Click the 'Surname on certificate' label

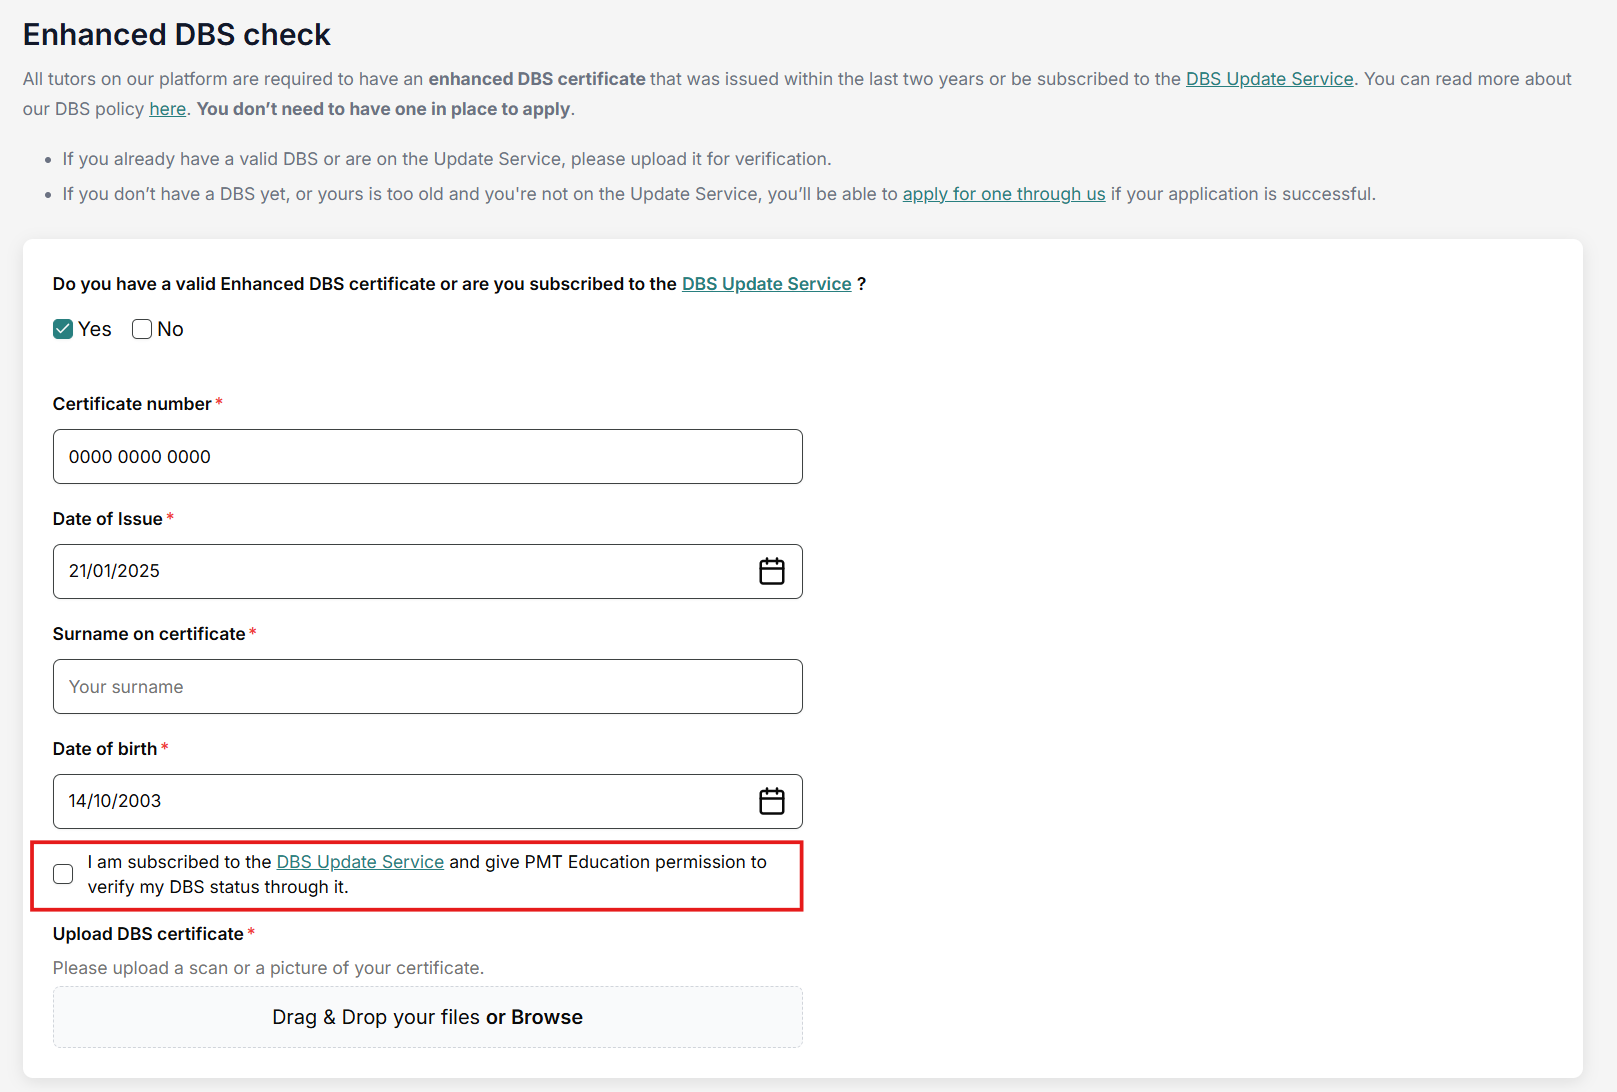pyautogui.click(x=149, y=634)
